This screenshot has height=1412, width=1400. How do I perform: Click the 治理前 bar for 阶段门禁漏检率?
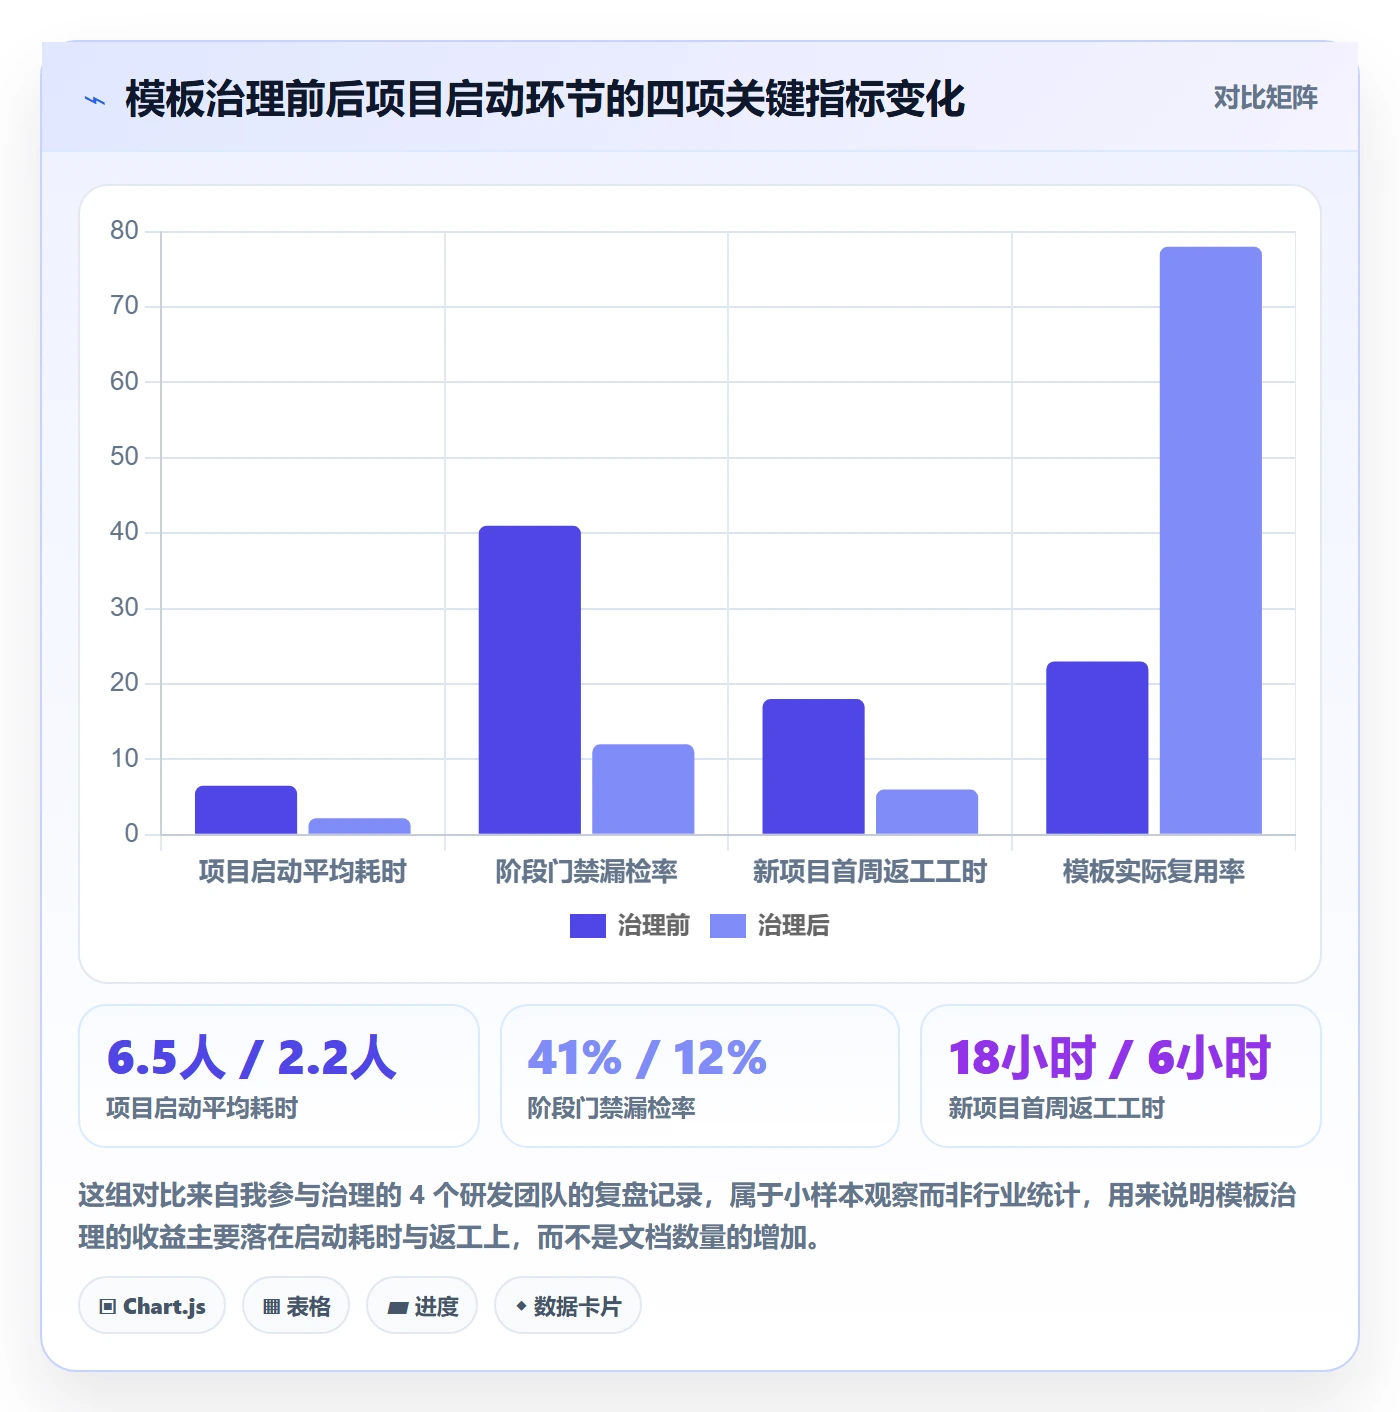(530, 680)
